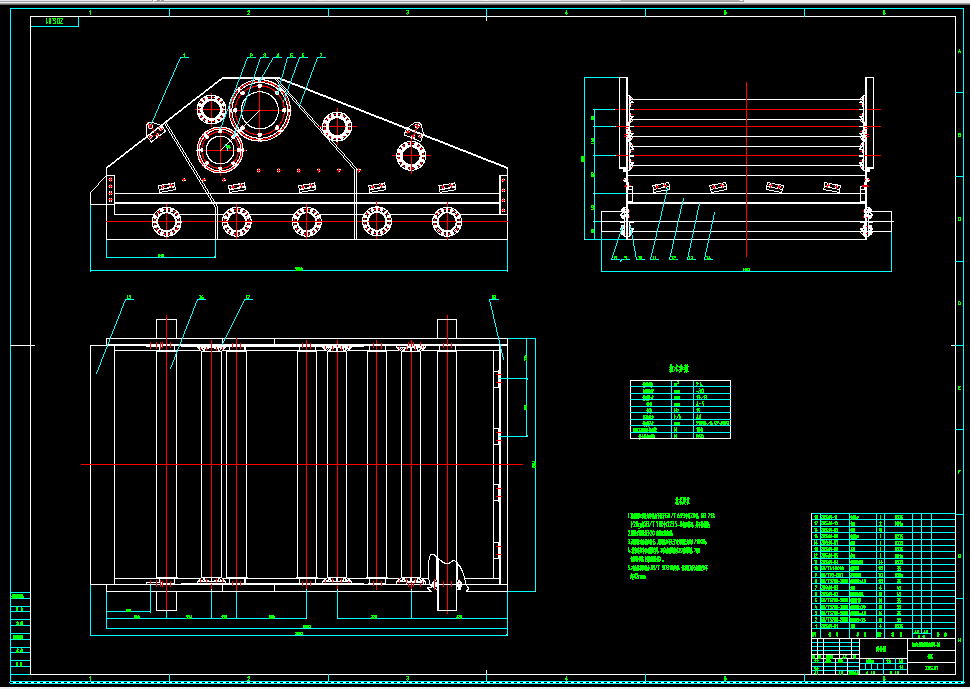Screen dimensions: 970x689
Task: Click zone number 2 on top border
Action: point(249,12)
